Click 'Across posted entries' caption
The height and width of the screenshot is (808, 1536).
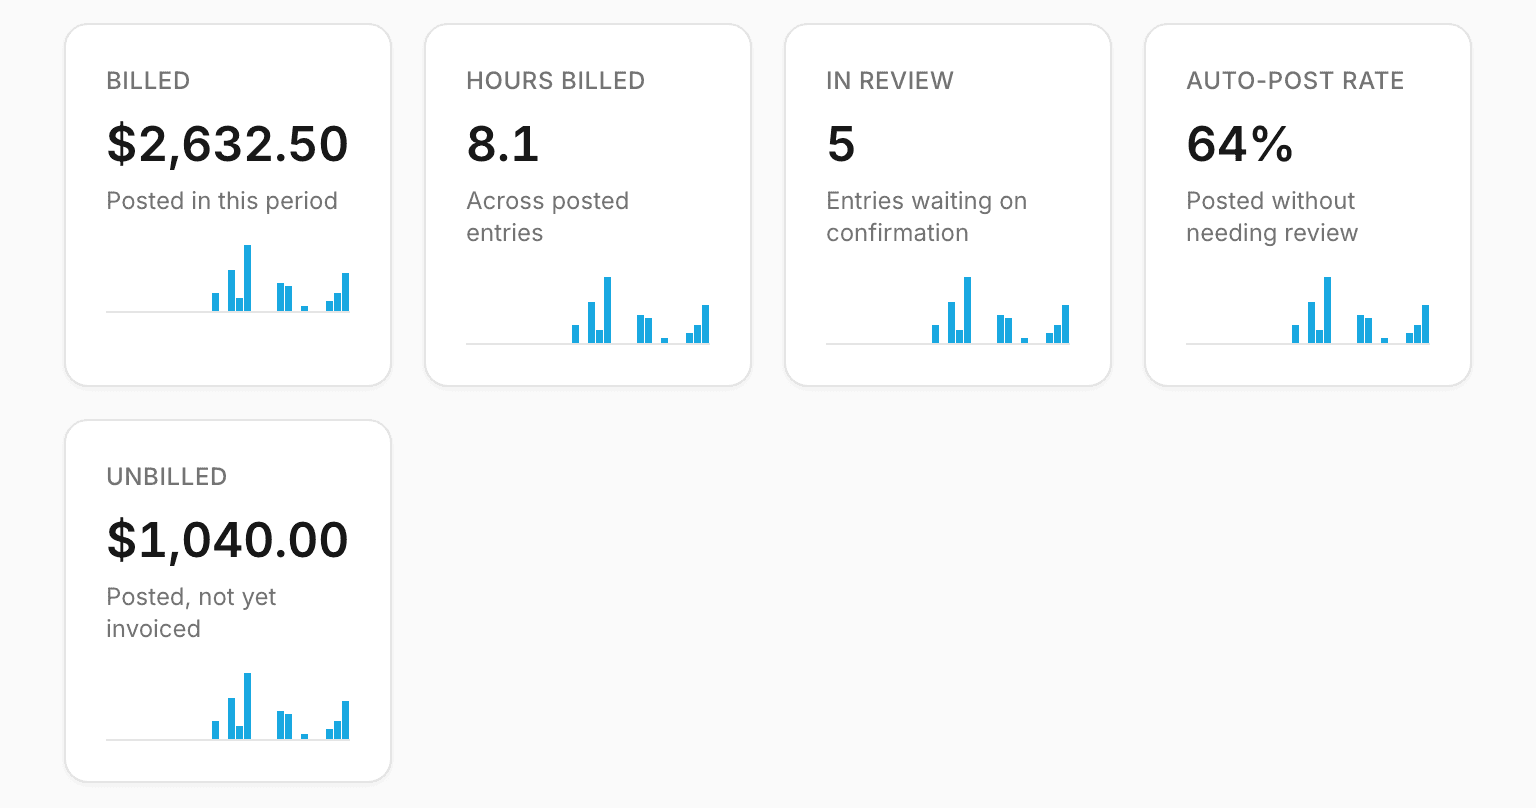coord(548,217)
